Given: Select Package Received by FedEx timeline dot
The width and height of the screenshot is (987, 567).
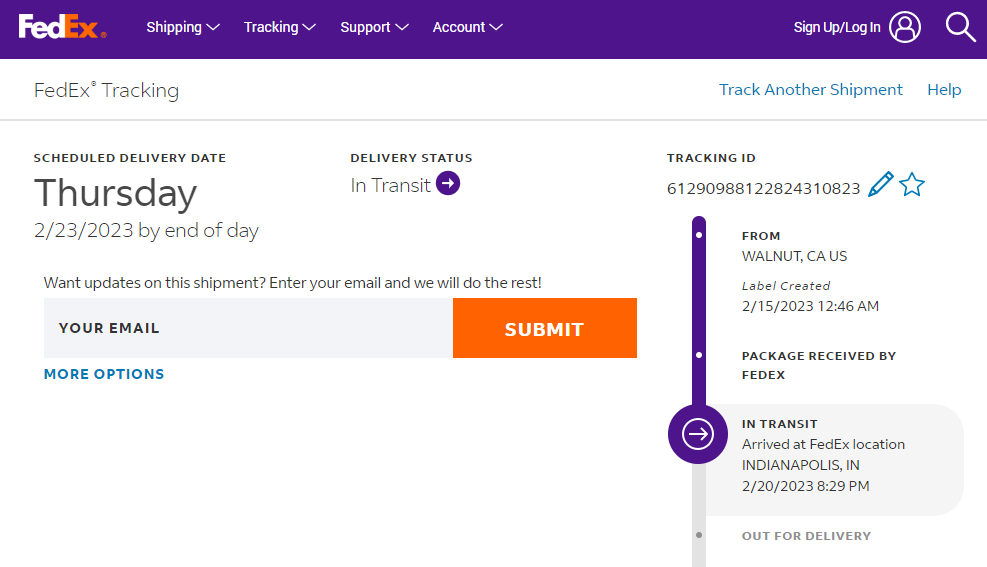Looking at the screenshot, I should 698,355.
